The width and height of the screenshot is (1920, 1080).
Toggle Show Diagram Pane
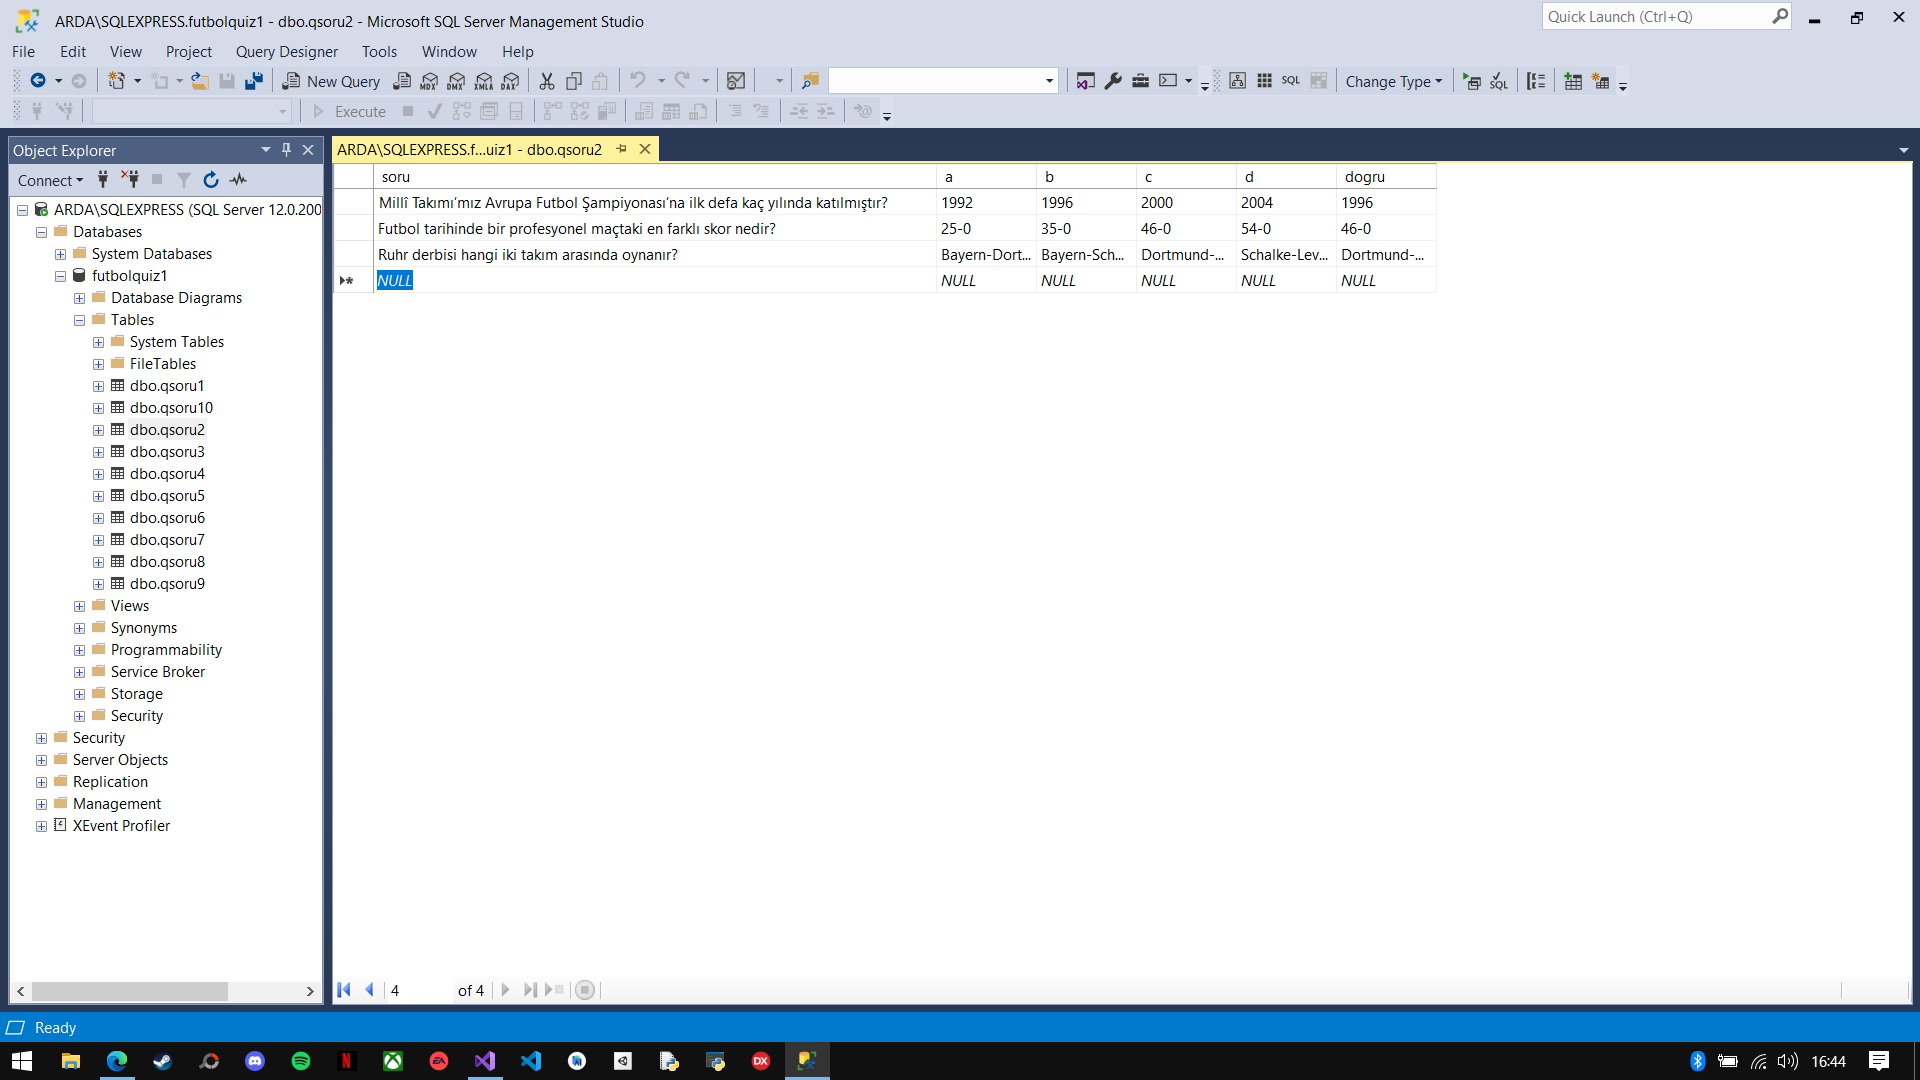[1237, 81]
